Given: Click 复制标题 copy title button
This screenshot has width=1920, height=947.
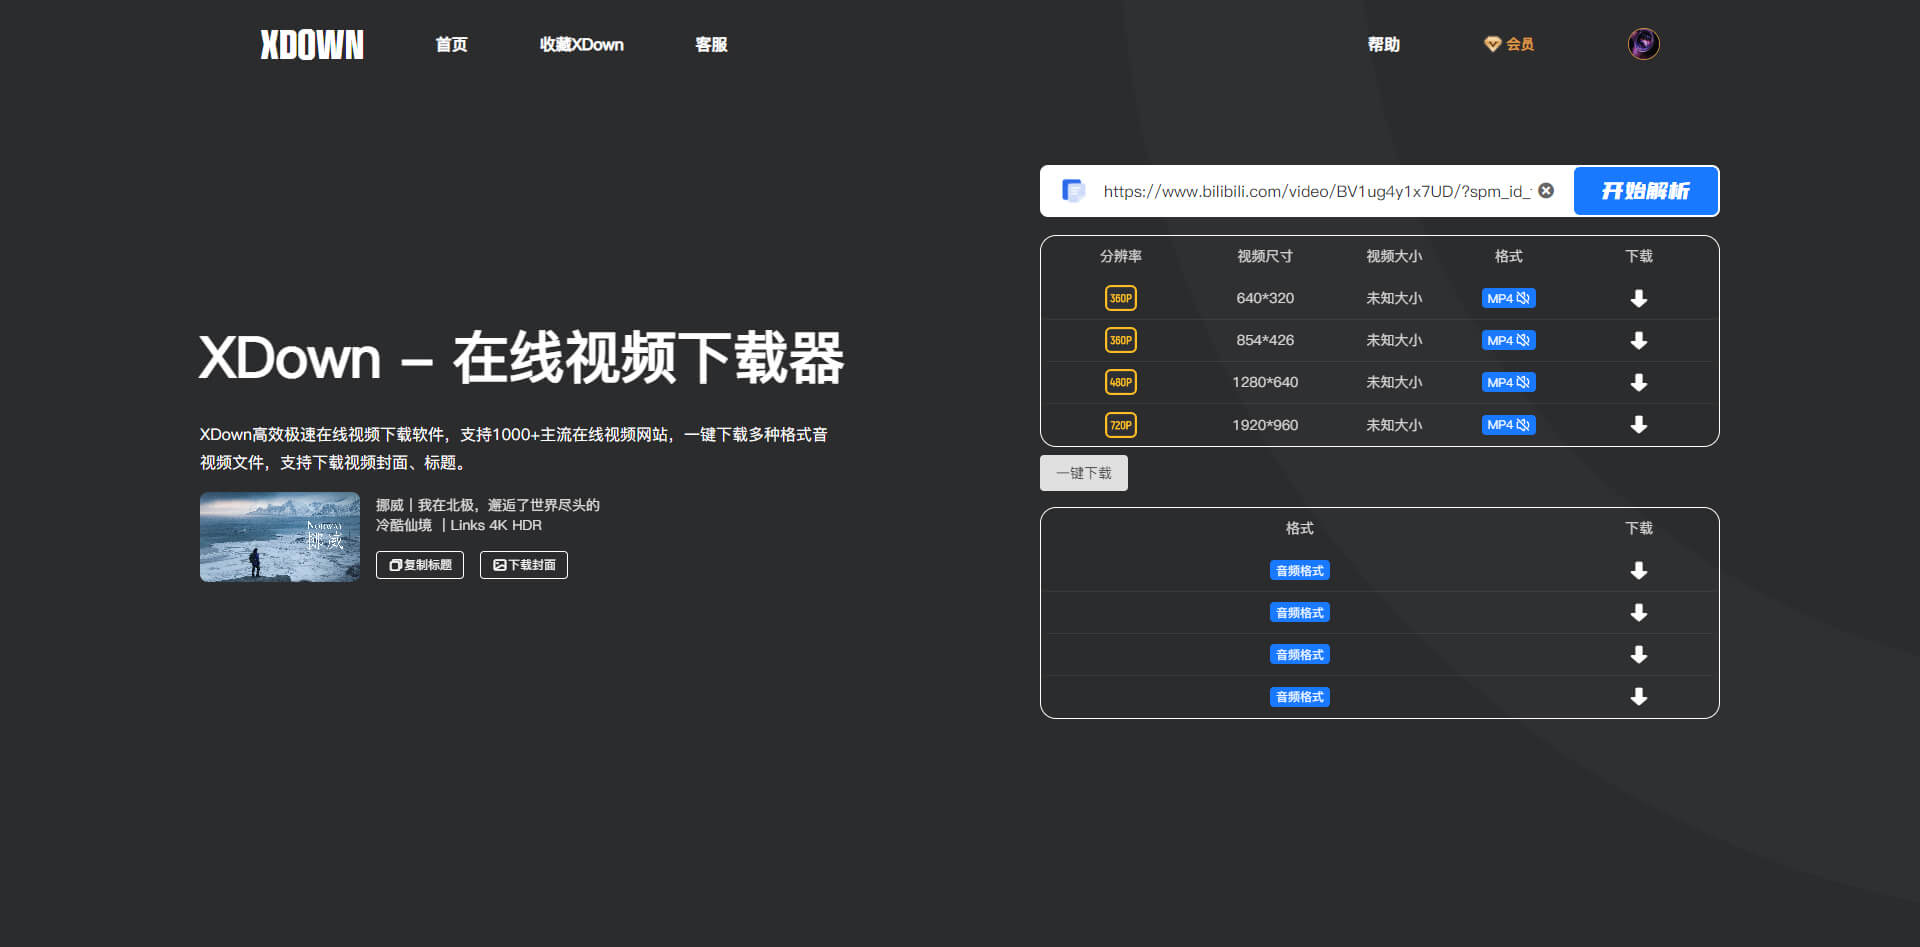Looking at the screenshot, I should [420, 565].
